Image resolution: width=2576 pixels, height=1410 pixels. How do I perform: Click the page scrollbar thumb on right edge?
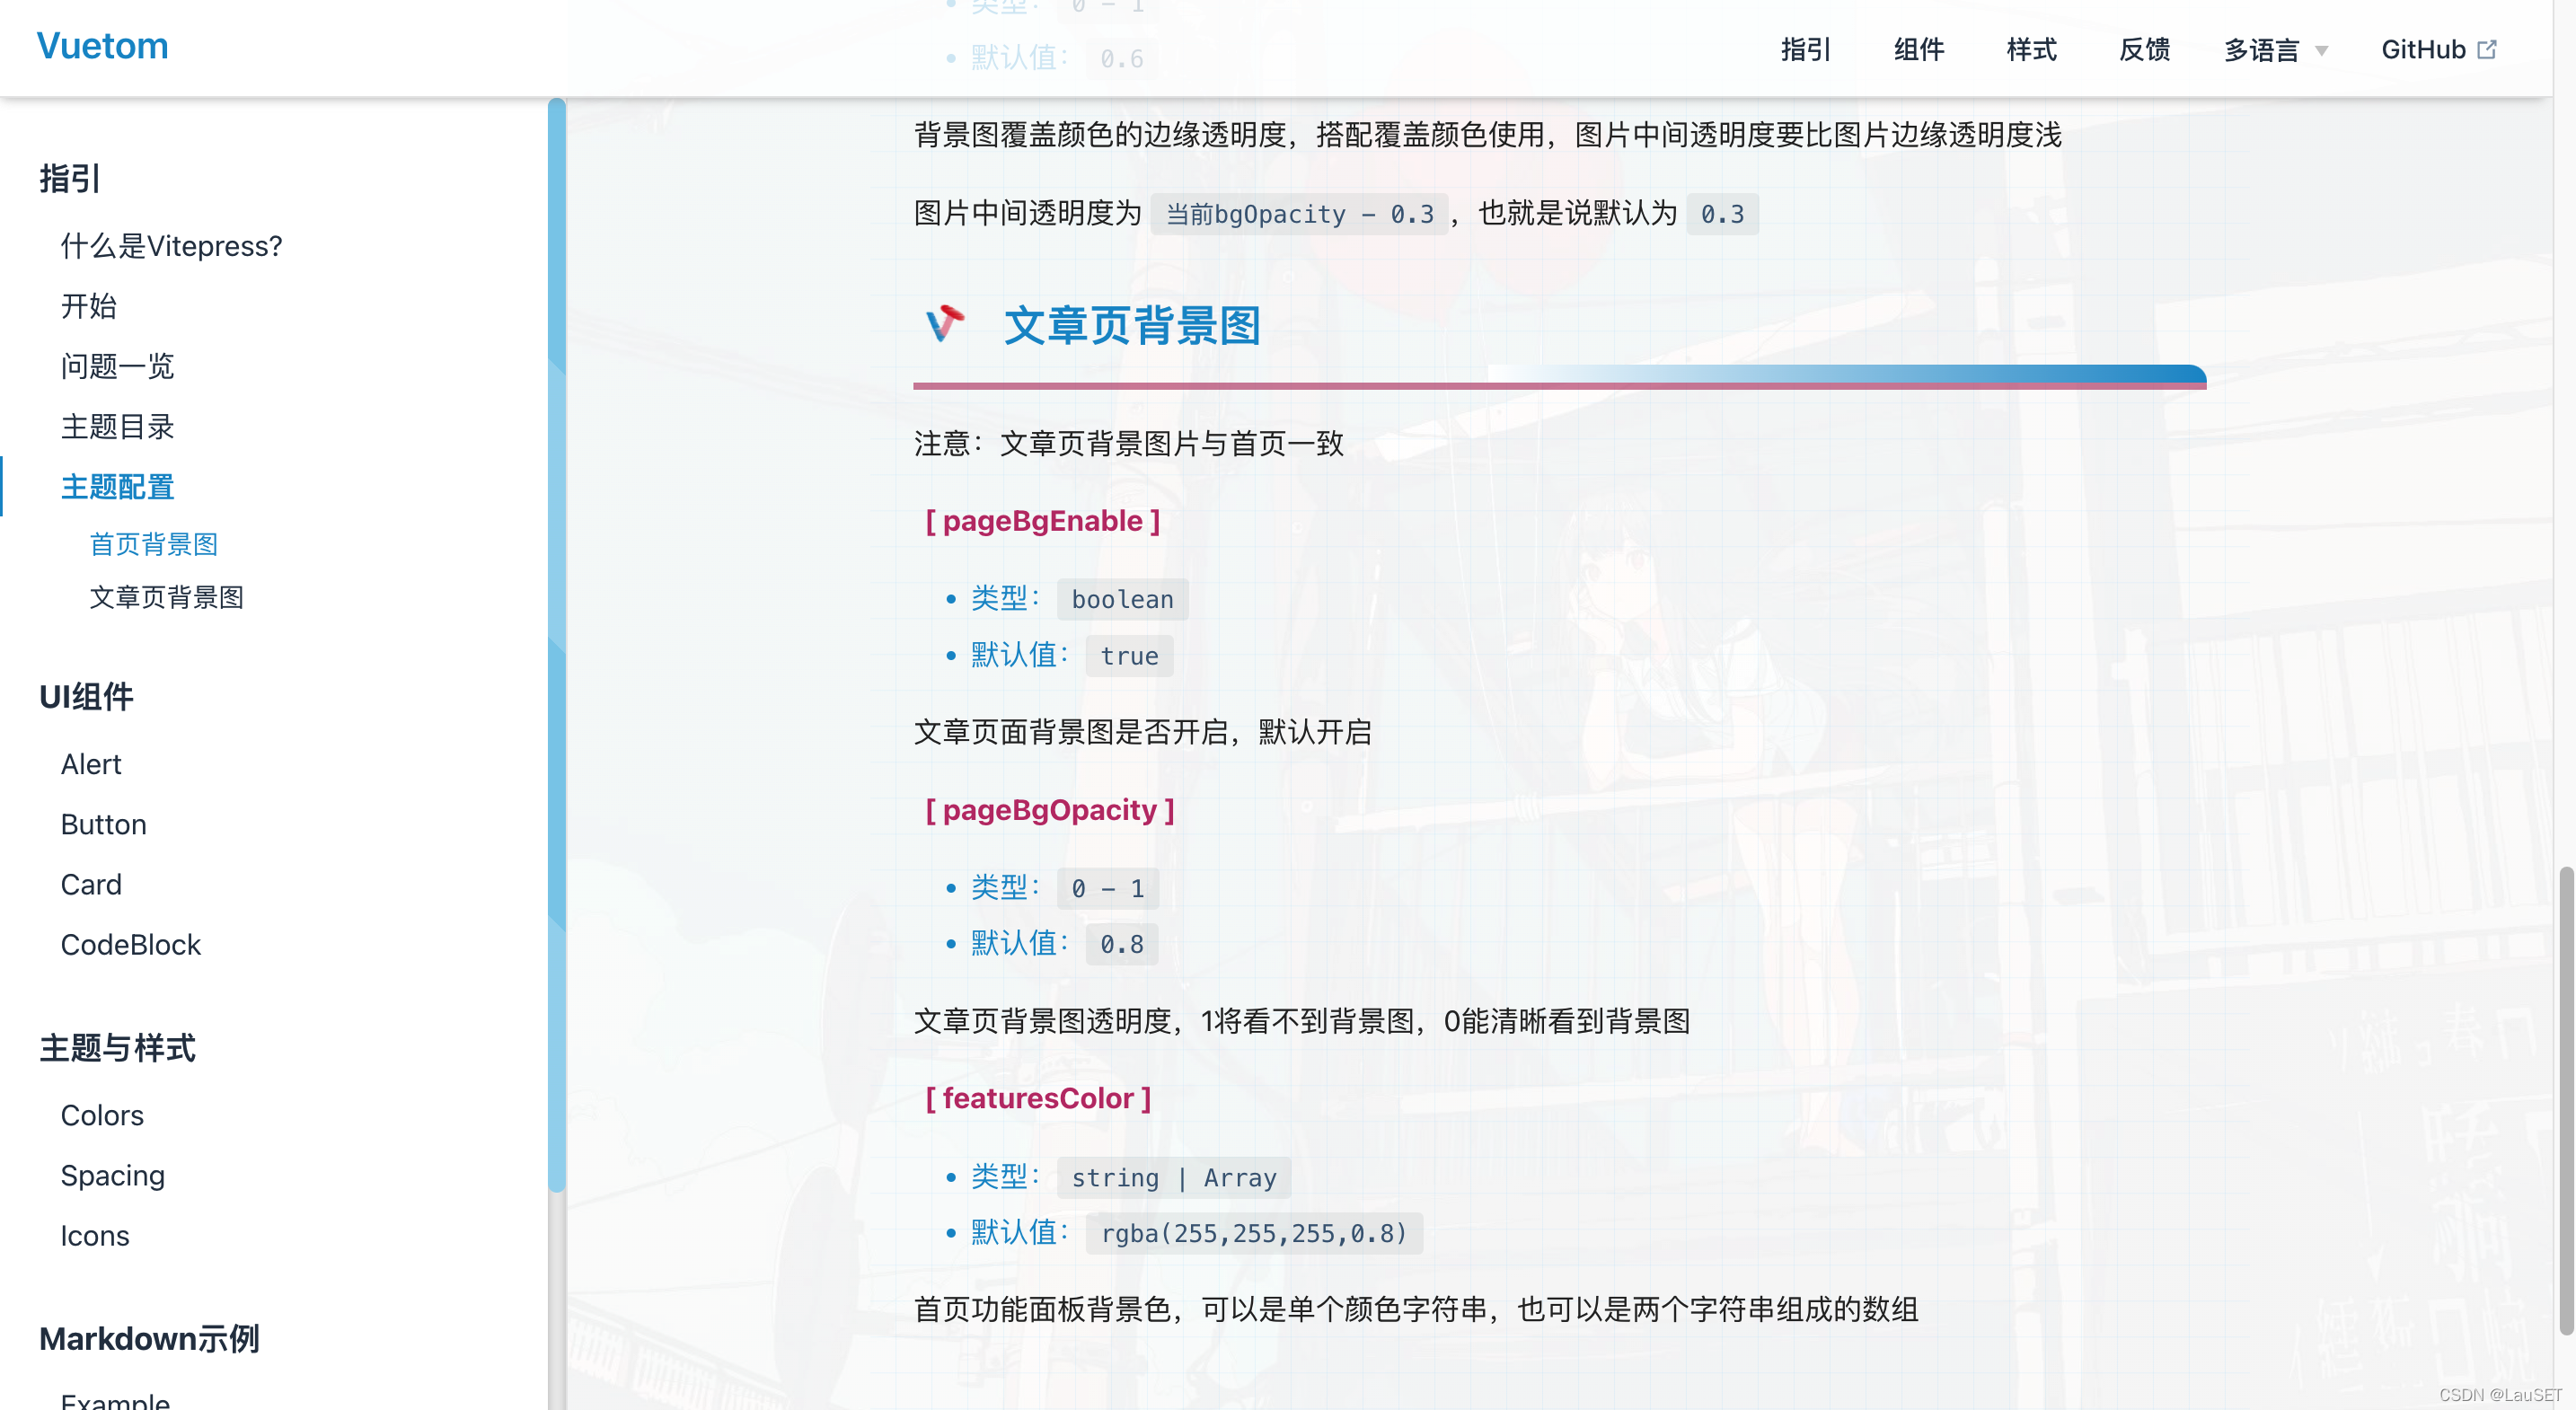coord(2566,1100)
